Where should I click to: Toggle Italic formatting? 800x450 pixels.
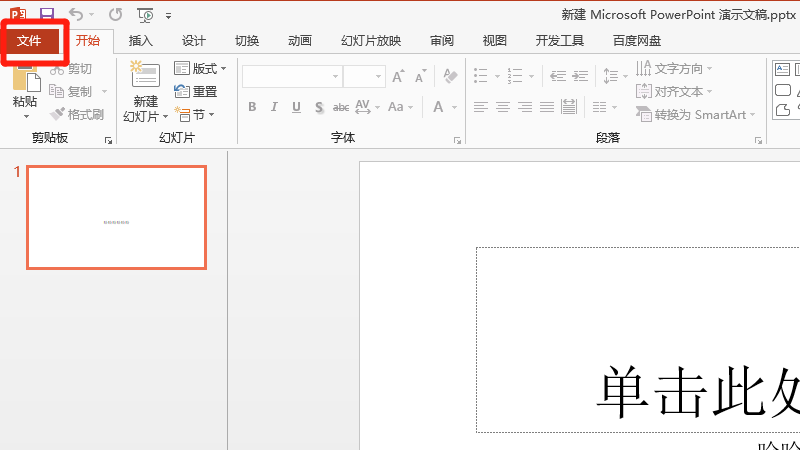coord(274,107)
